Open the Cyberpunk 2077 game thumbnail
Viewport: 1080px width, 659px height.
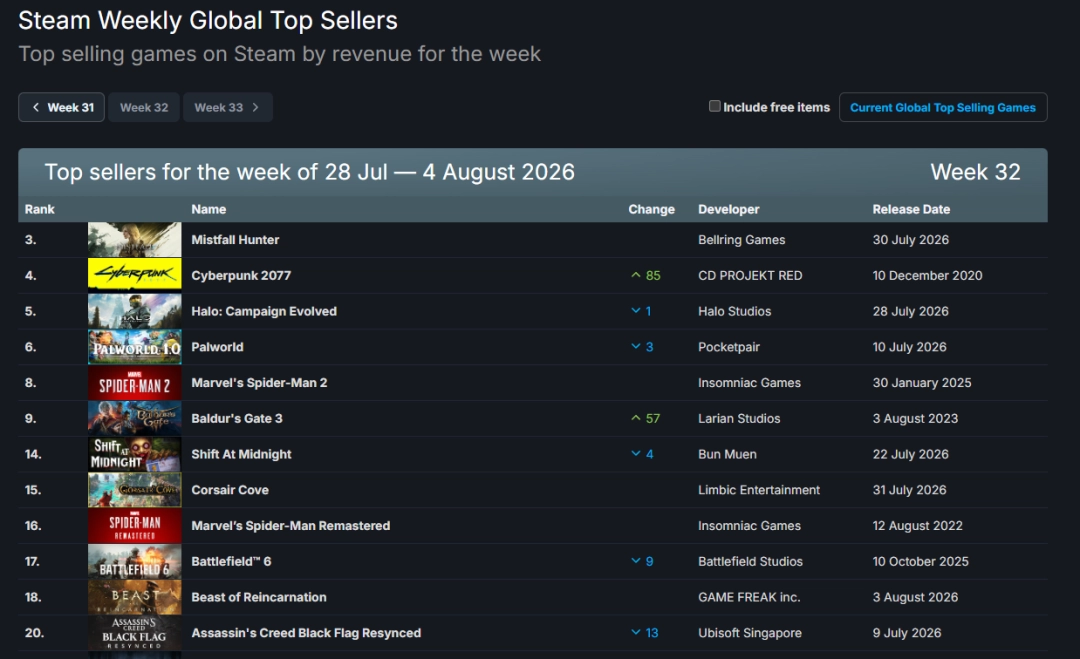pyautogui.click(x=135, y=275)
